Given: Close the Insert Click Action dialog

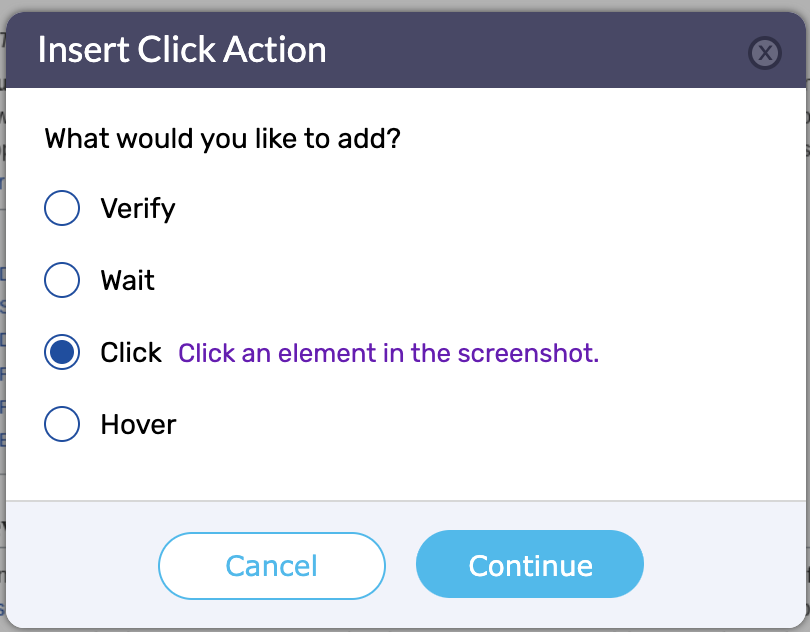Looking at the screenshot, I should point(765,53).
